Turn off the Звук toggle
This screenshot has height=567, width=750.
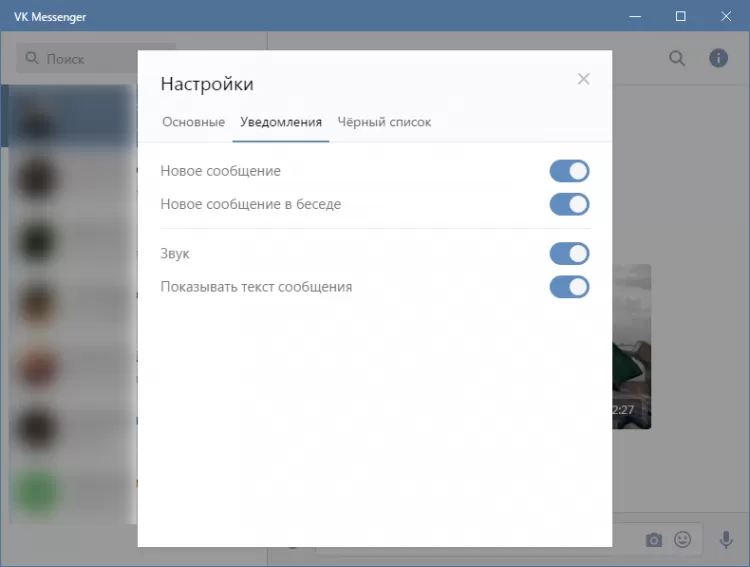(x=569, y=254)
